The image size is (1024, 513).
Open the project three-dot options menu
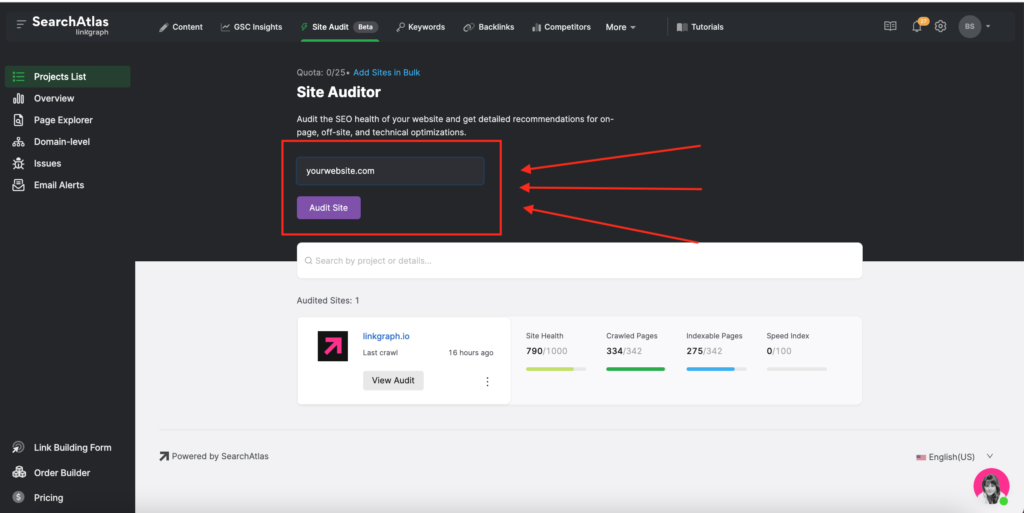coord(487,382)
